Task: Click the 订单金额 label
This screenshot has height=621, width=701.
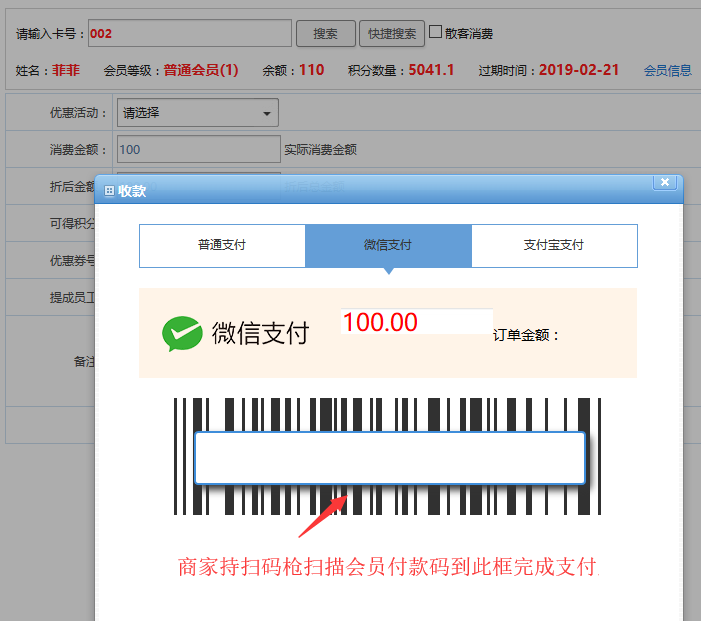Action: [526, 335]
